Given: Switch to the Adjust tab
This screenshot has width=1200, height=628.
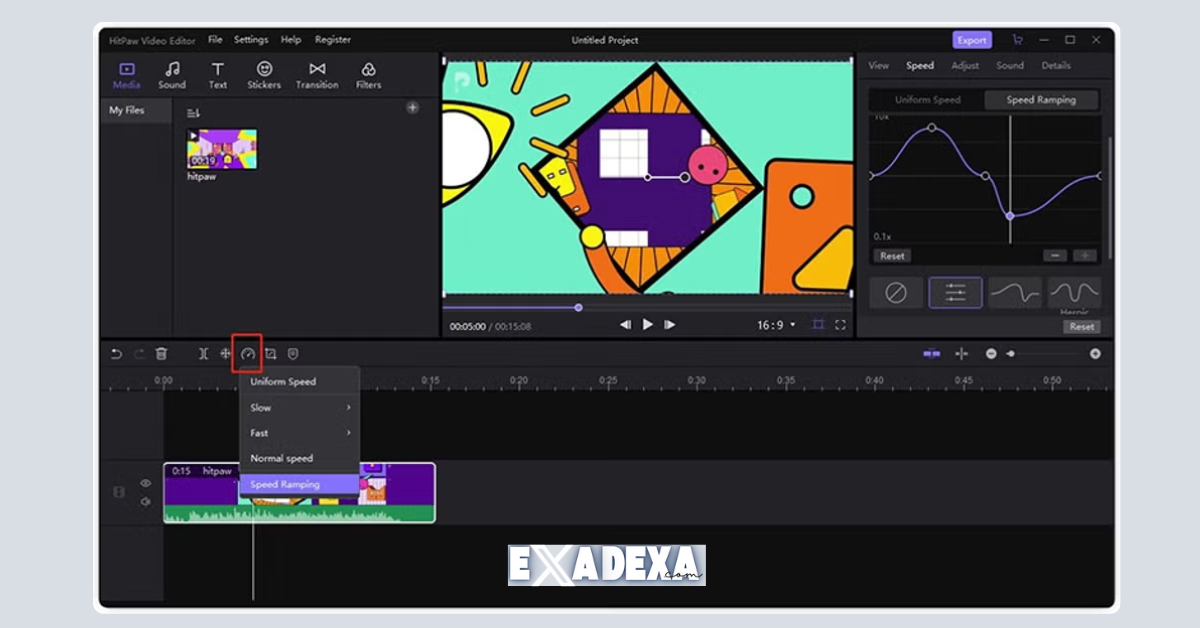Looking at the screenshot, I should tap(964, 64).
